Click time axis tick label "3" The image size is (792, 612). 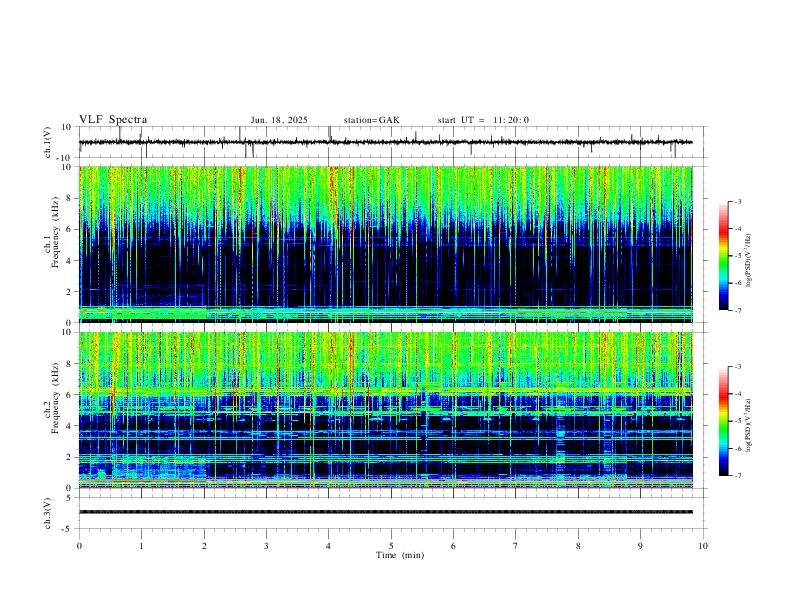tap(266, 546)
